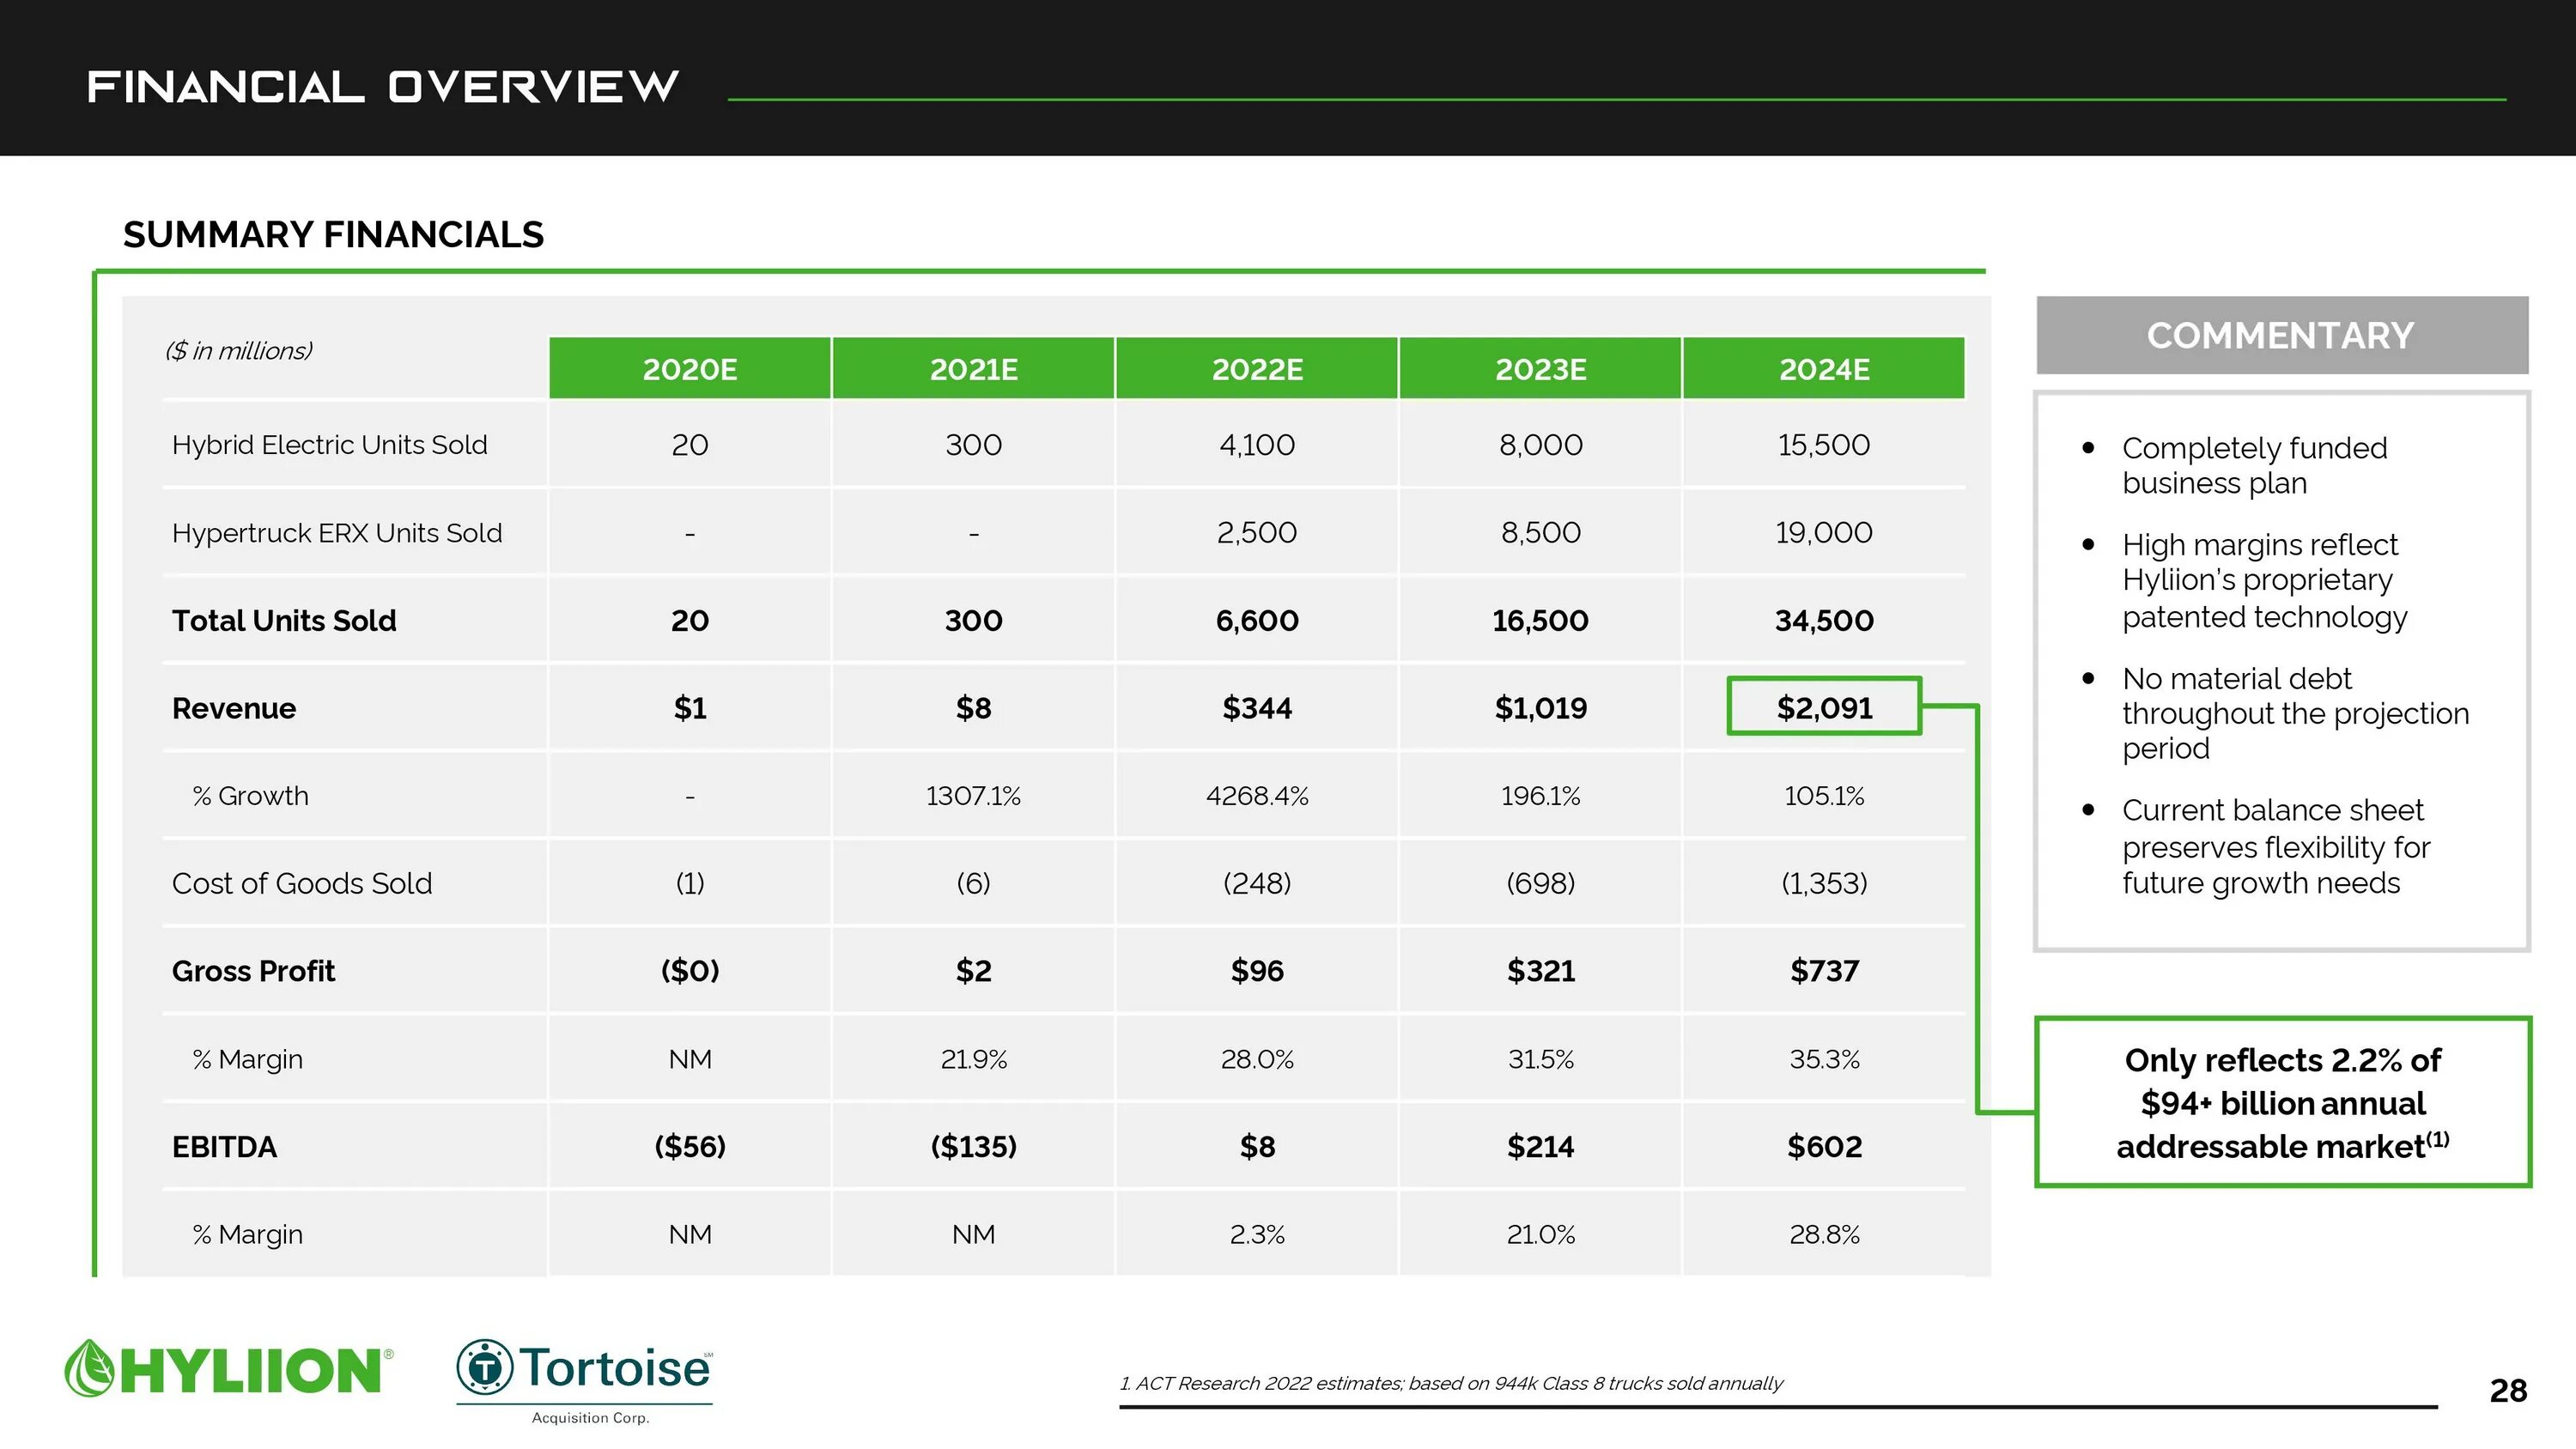Screen dimensions: 2576x1449
Task: Click the 2024E revenue cell $2,091
Action: (1820, 707)
